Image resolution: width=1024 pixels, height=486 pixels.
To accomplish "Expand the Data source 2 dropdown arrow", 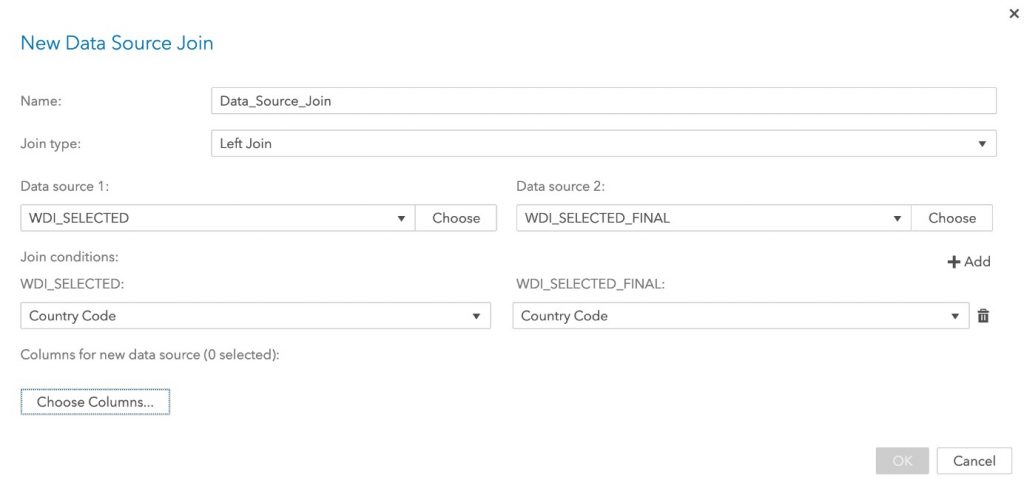I will click(x=898, y=218).
